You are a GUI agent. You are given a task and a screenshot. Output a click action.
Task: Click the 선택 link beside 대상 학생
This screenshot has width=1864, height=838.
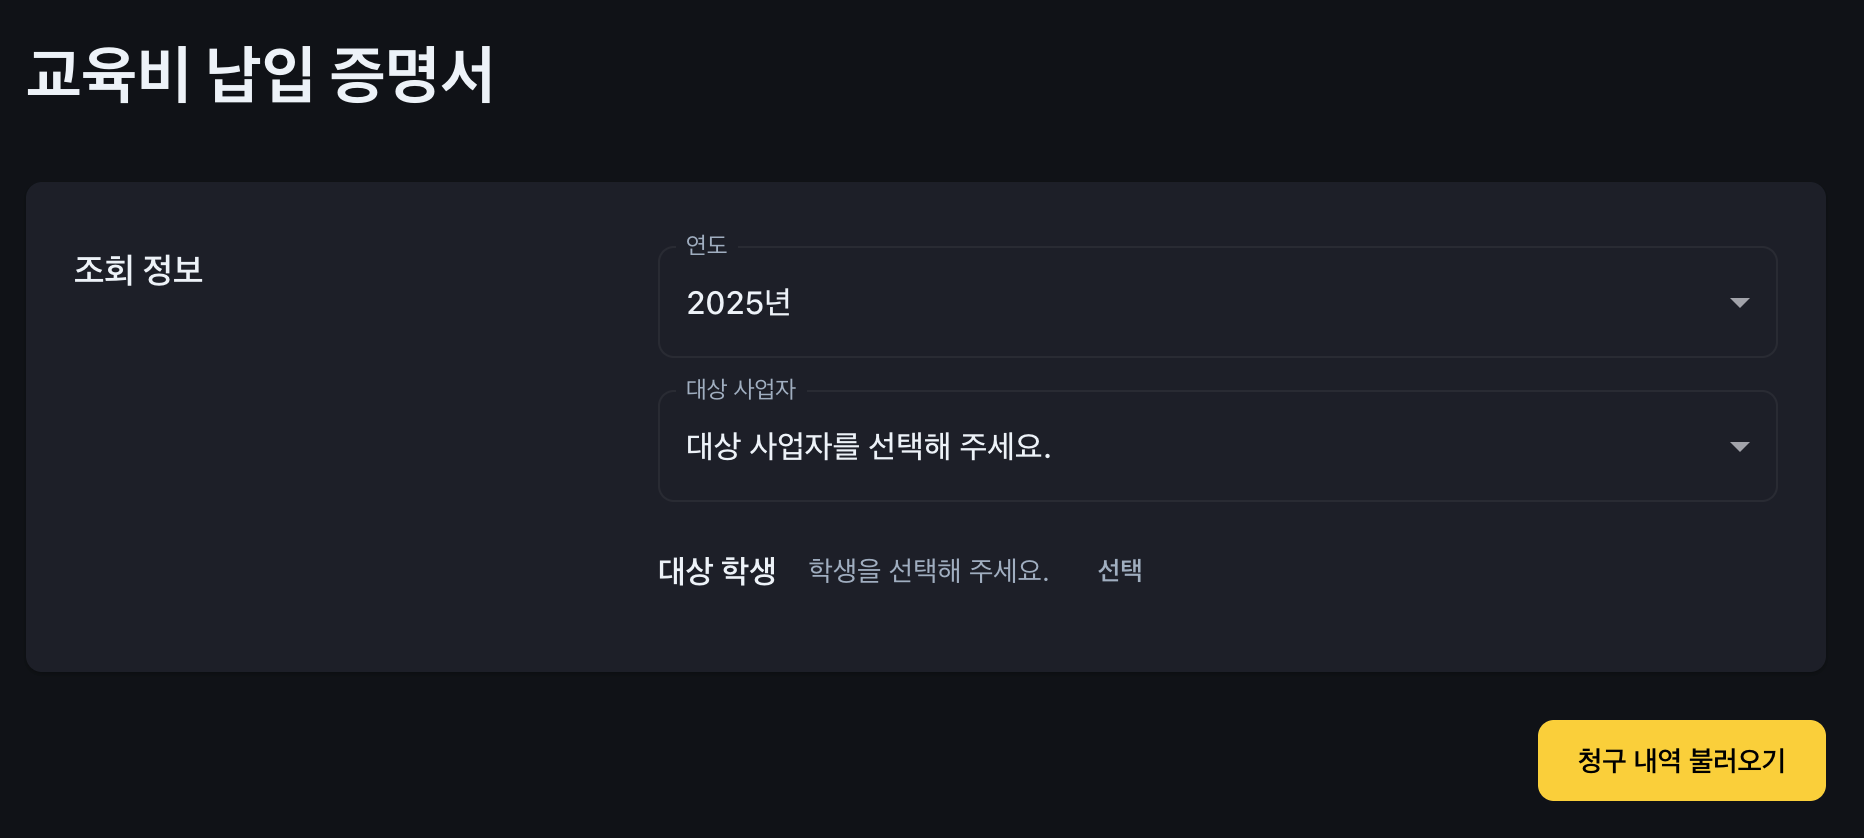point(1120,570)
